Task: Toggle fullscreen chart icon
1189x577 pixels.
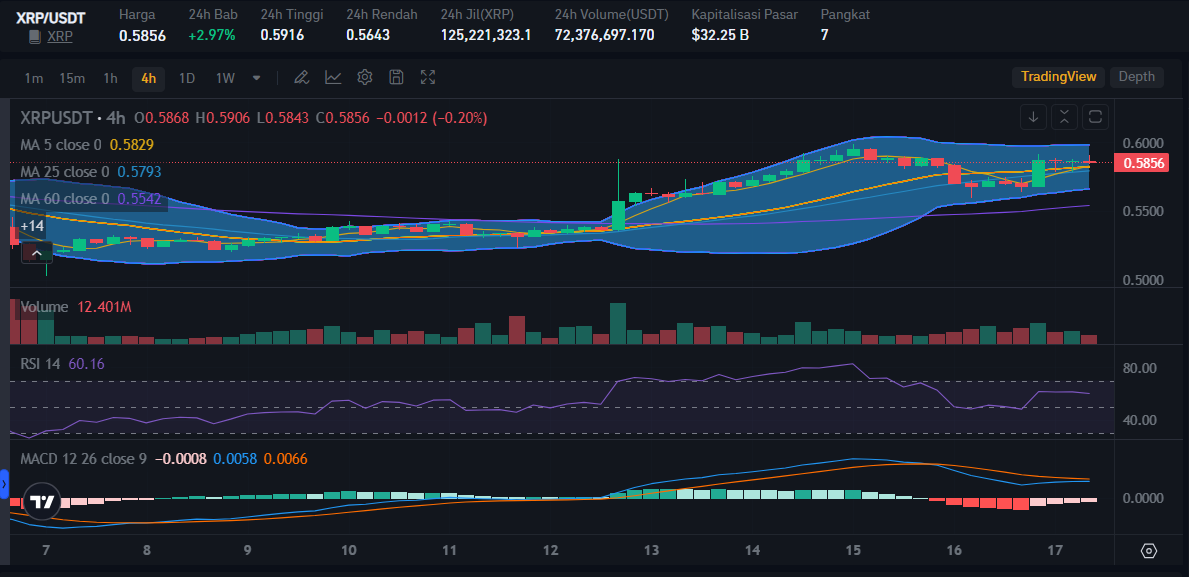Action: [x=428, y=77]
